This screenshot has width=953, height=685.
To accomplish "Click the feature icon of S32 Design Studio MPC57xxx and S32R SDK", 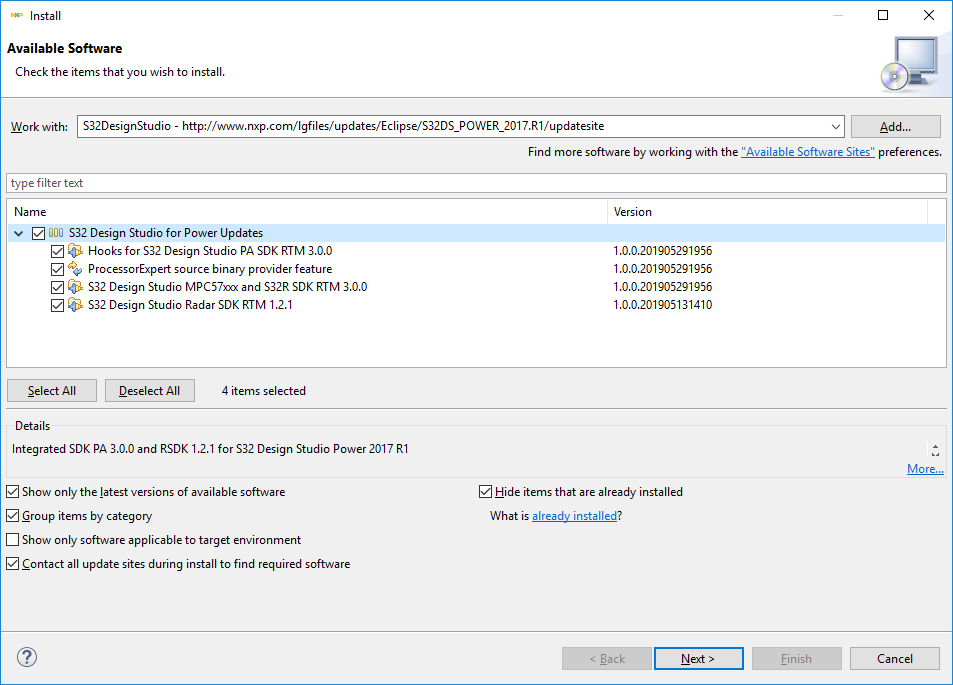I will point(75,287).
